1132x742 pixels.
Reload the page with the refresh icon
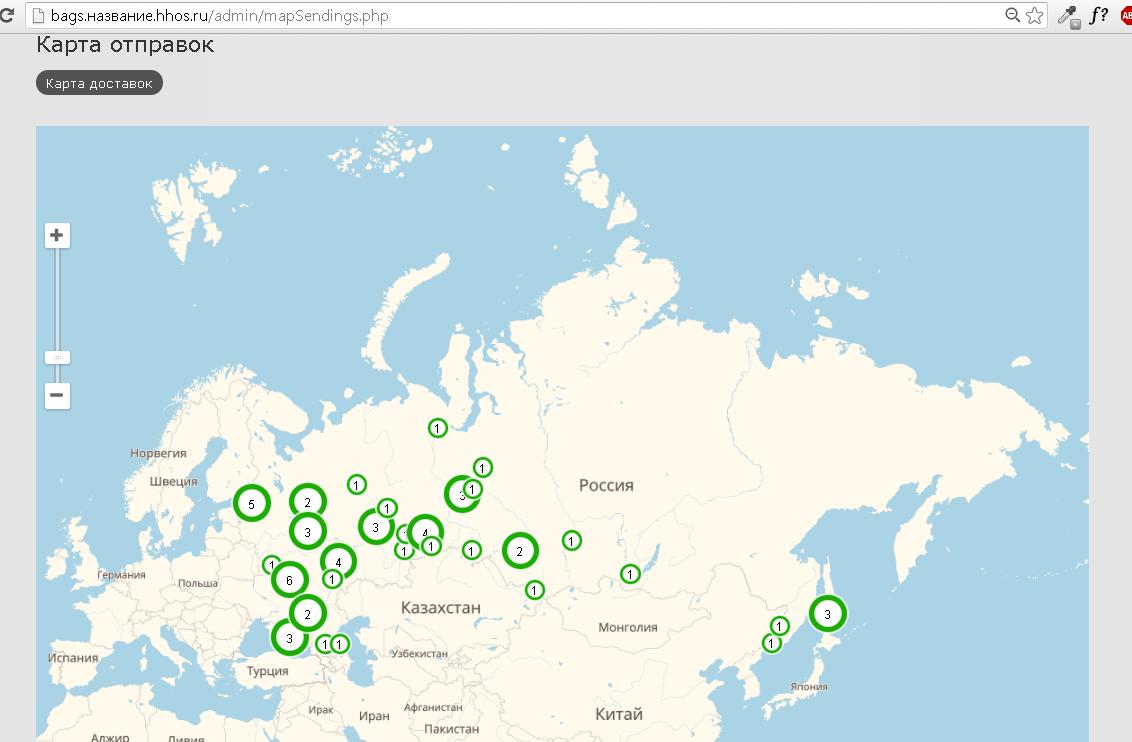click(6, 15)
